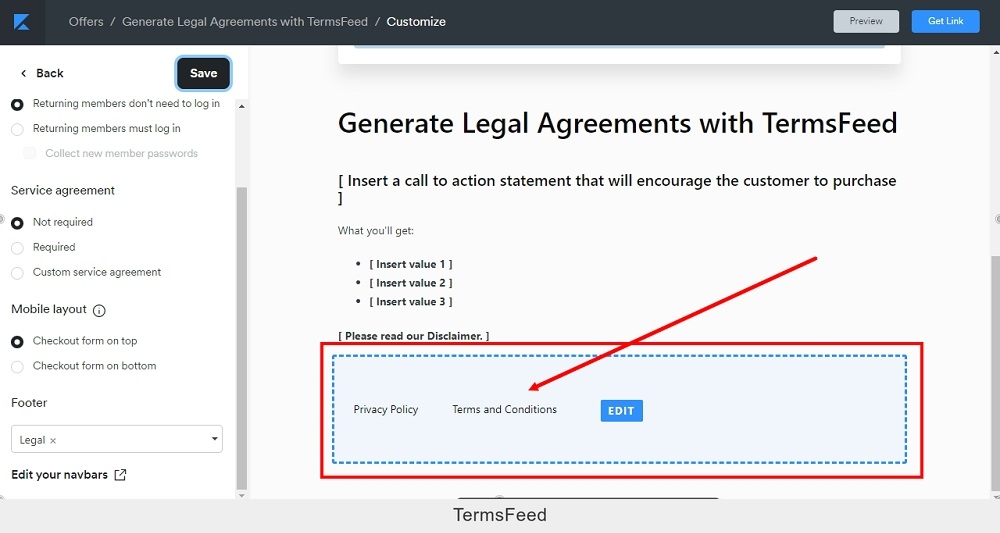
Task: Open the Kajabi logo home icon
Action: (22, 22)
